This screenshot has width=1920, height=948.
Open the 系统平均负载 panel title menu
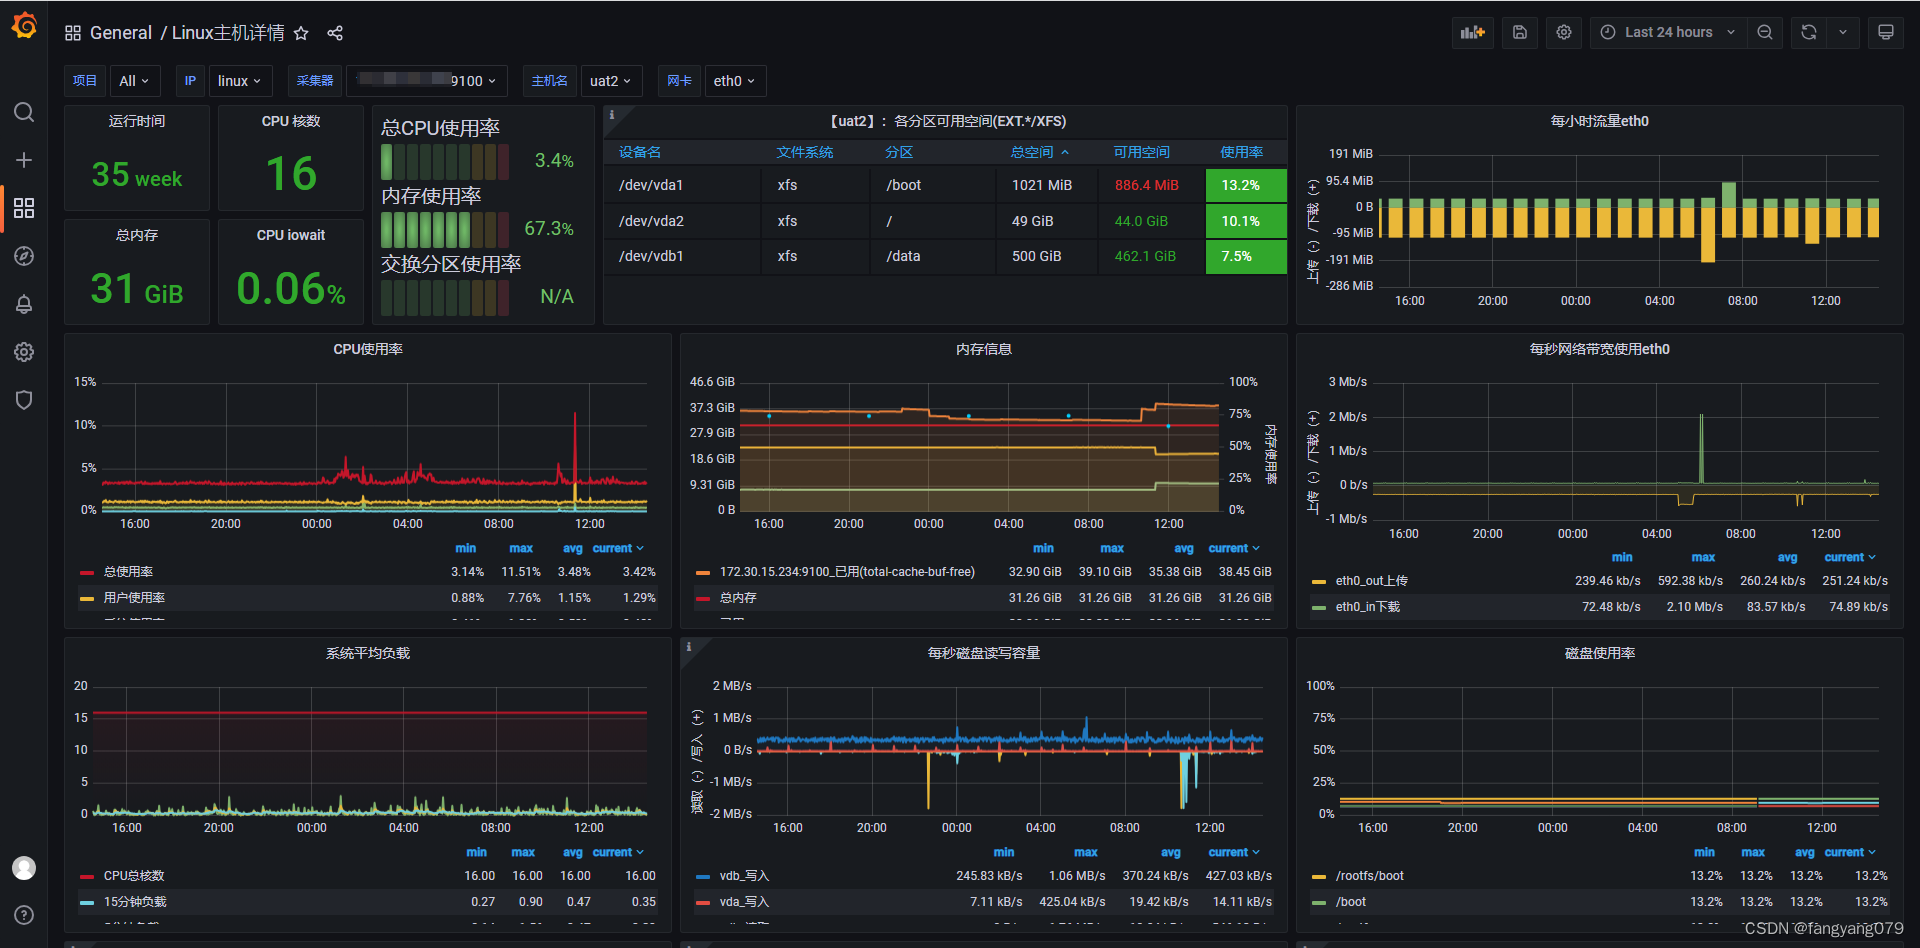(368, 653)
